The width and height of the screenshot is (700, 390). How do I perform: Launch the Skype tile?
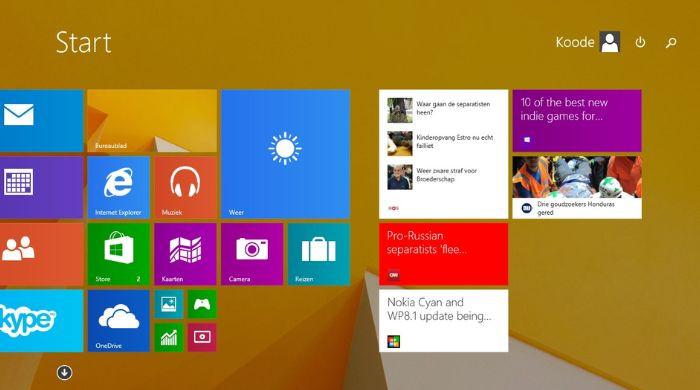tap(42, 321)
